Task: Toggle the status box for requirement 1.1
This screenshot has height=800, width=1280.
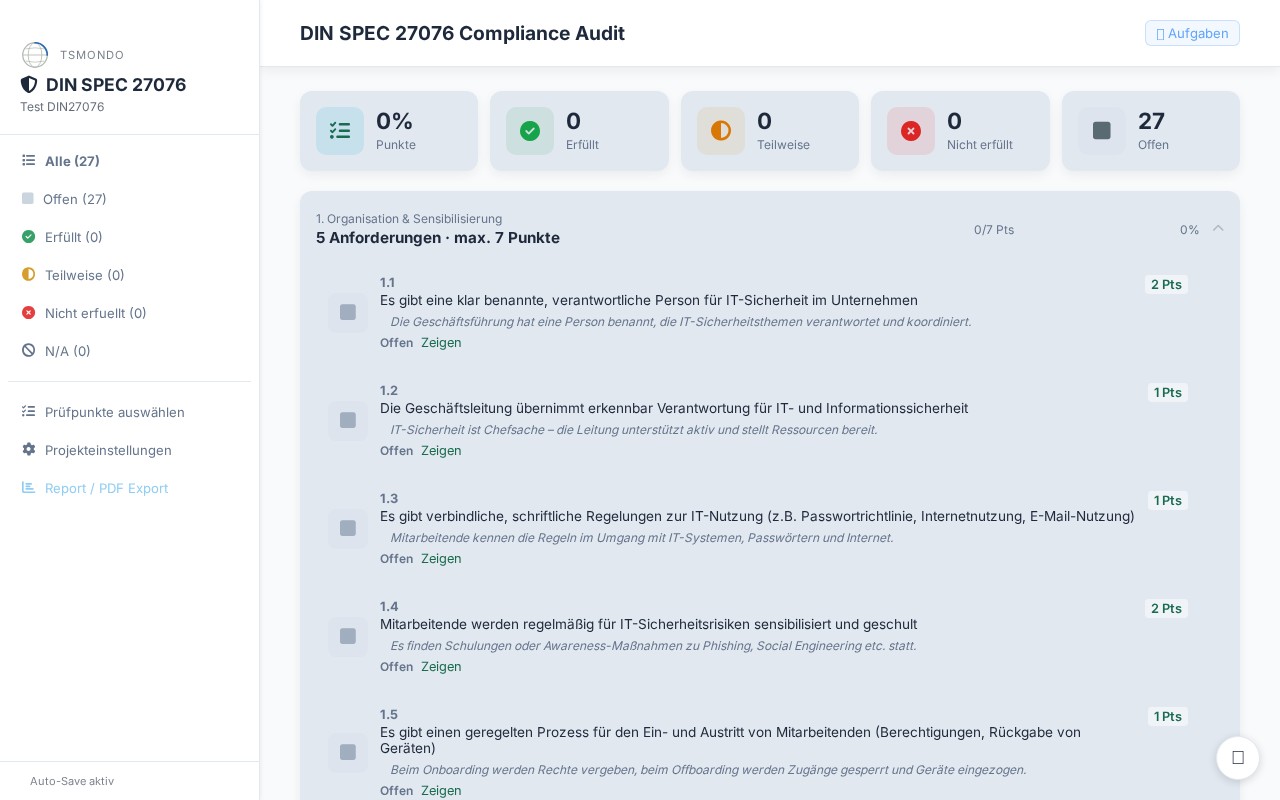Action: coord(348,313)
